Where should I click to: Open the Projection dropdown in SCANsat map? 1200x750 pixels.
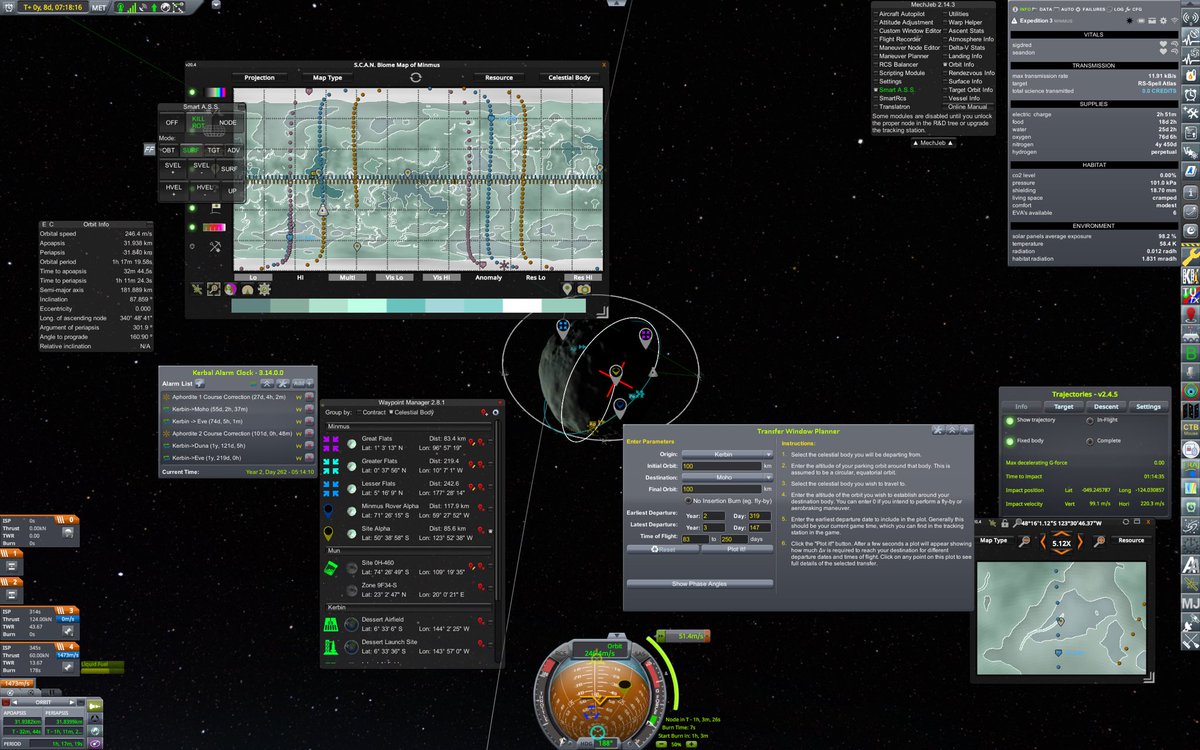point(259,77)
